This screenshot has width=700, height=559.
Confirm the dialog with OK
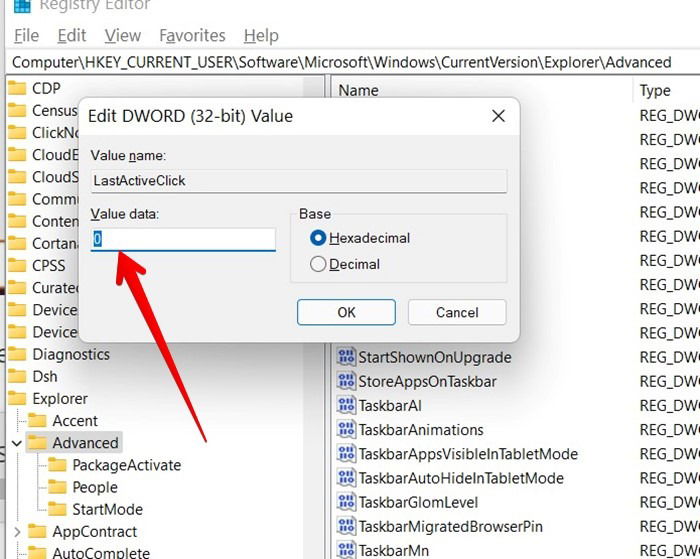pos(346,312)
